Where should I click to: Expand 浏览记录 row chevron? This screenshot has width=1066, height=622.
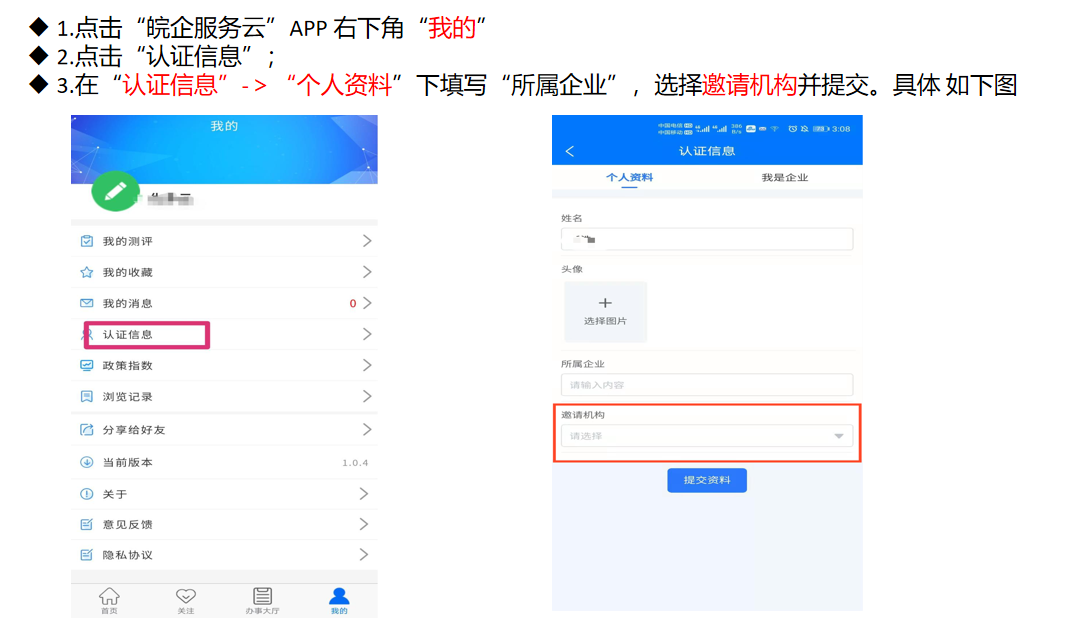(367, 396)
